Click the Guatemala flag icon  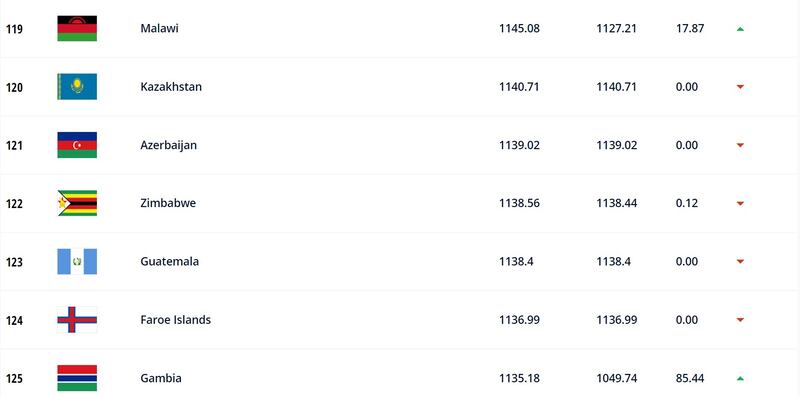[x=77, y=261]
